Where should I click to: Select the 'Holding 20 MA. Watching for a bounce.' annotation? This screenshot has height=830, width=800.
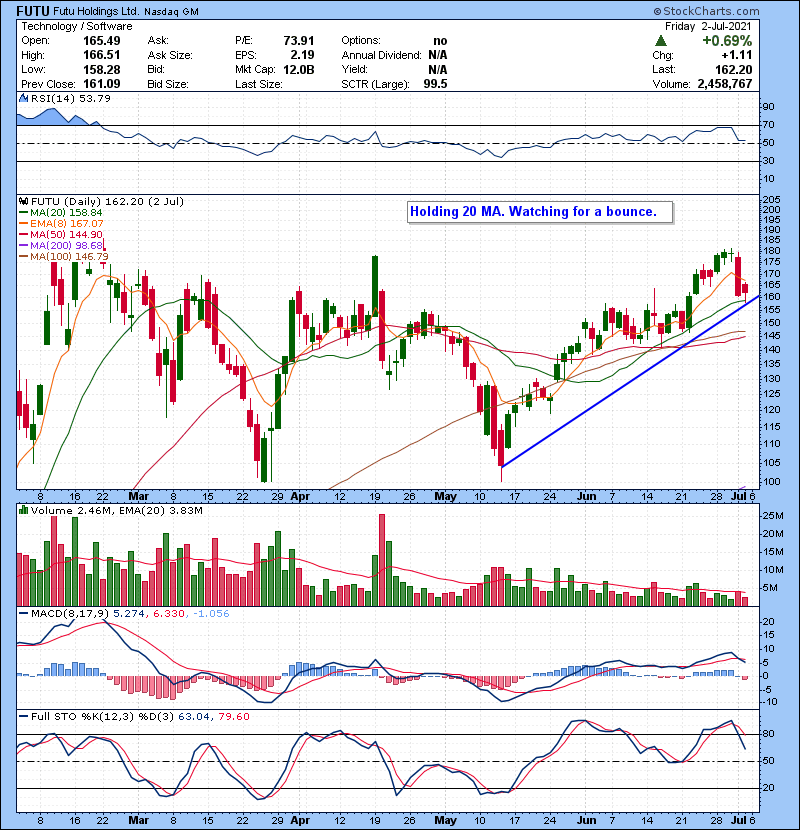pos(540,212)
